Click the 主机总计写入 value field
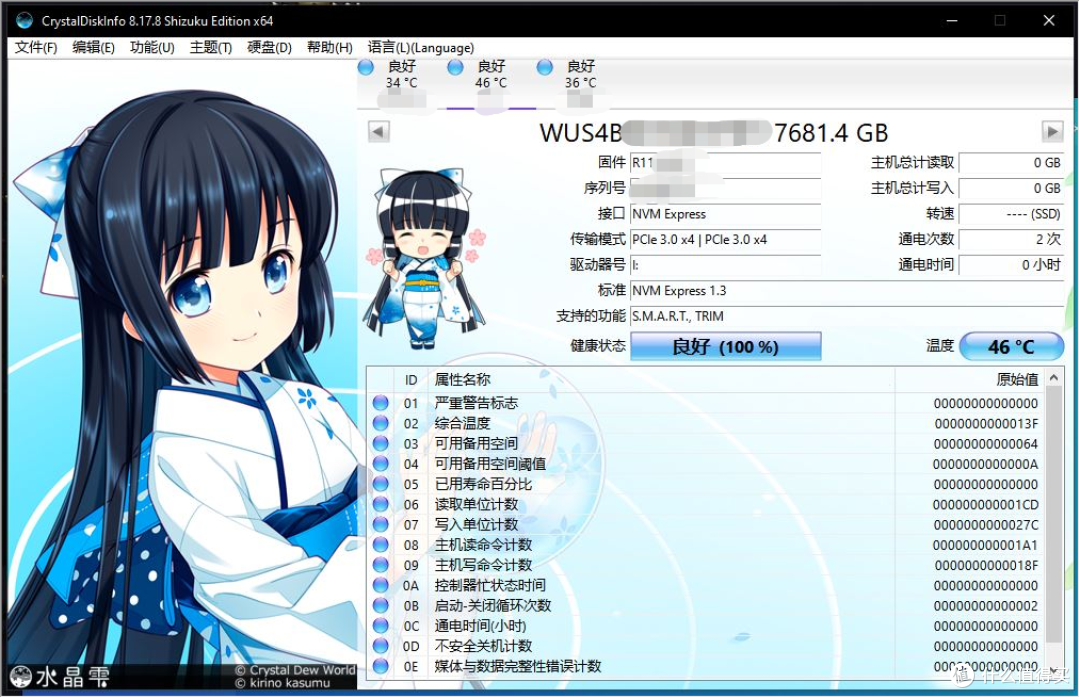 click(1011, 188)
